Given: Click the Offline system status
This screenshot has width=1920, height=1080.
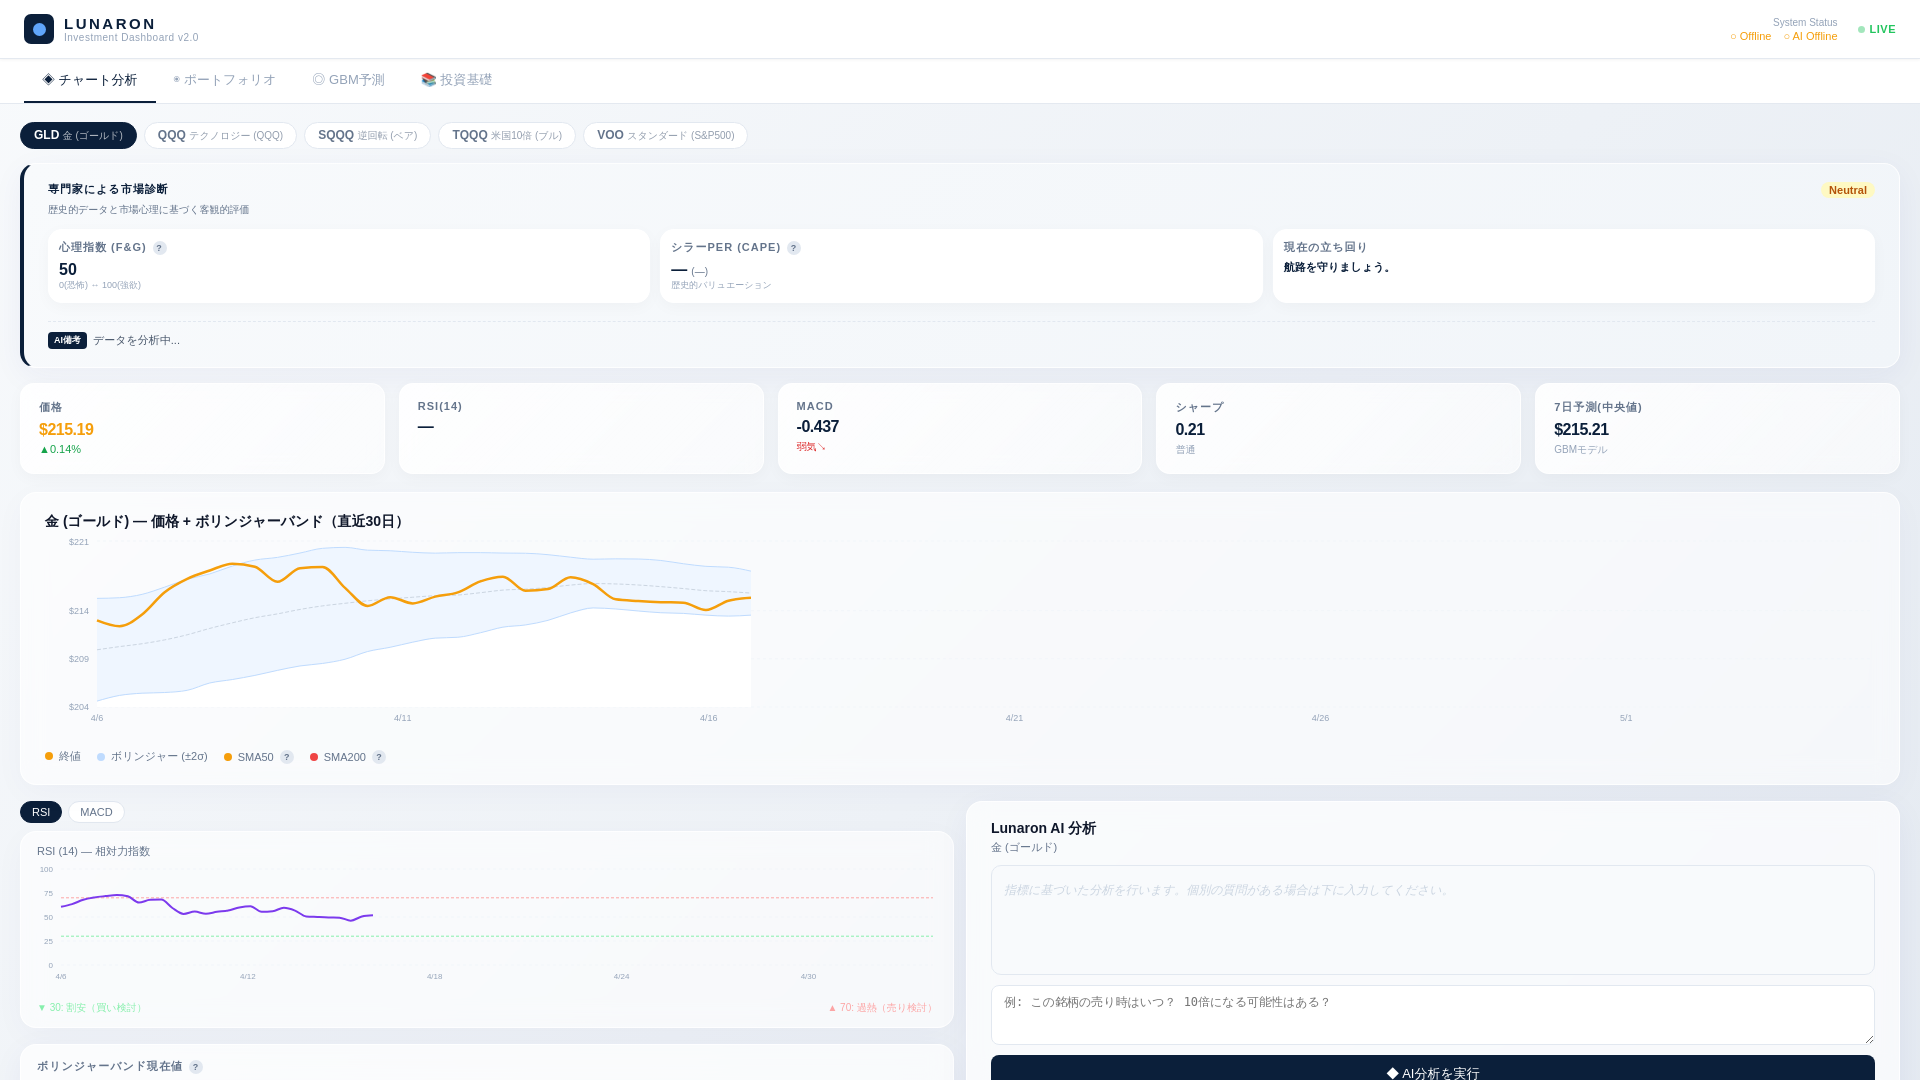Looking at the screenshot, I should 1750,36.
